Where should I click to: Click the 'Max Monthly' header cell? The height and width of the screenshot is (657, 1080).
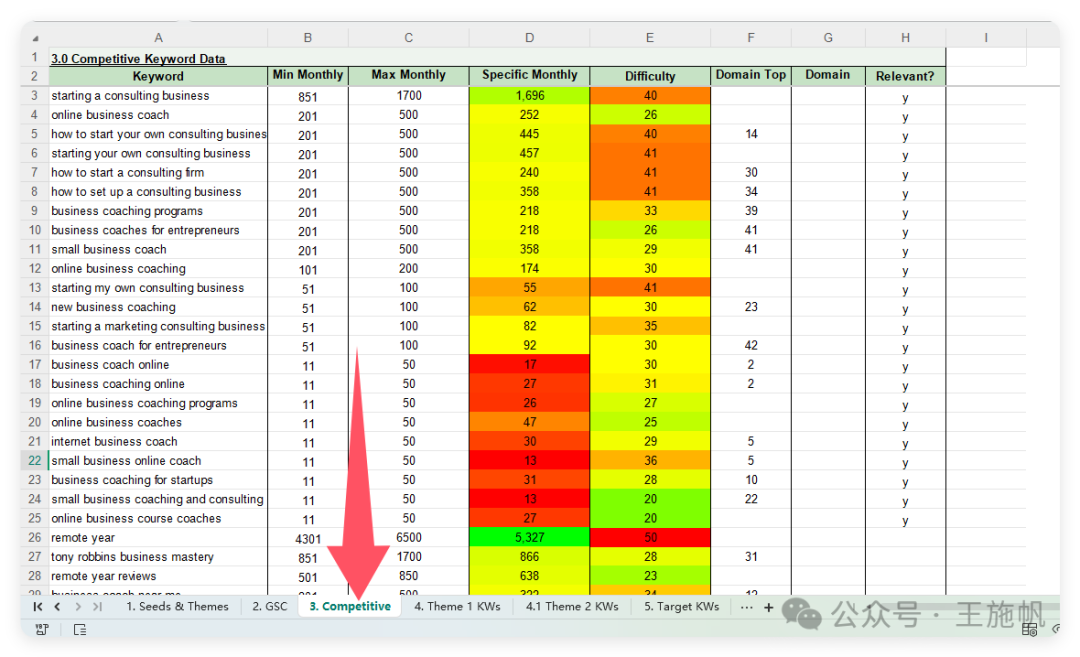tap(408, 75)
